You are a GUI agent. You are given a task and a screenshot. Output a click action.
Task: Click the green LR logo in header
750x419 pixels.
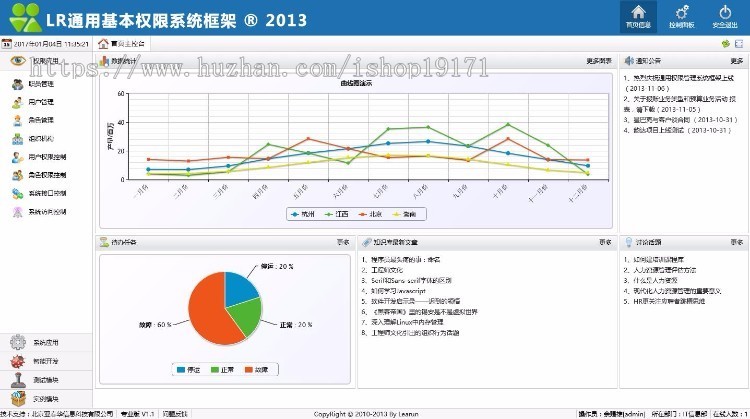[25, 18]
